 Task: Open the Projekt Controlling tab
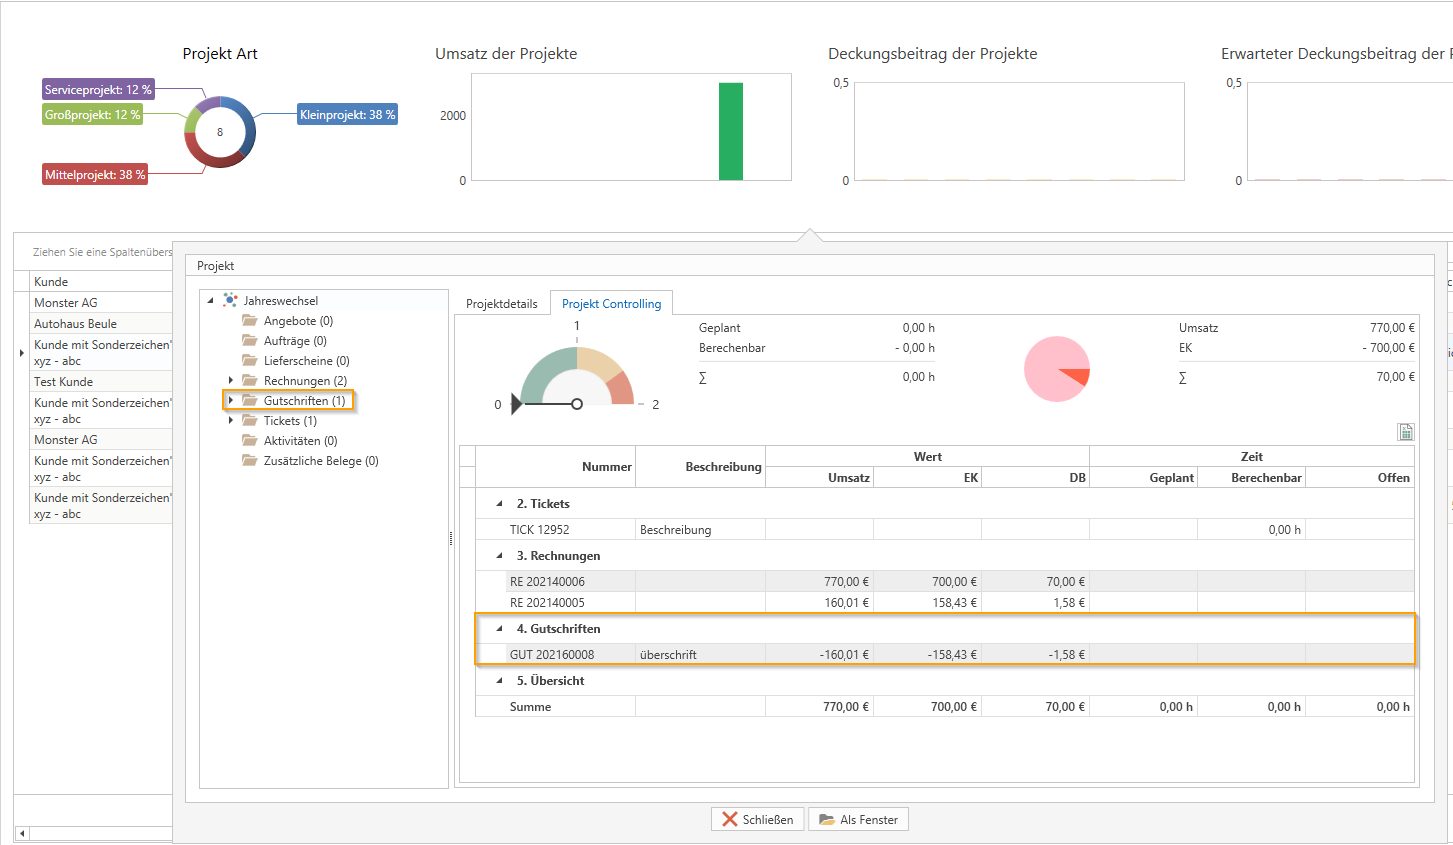point(611,304)
